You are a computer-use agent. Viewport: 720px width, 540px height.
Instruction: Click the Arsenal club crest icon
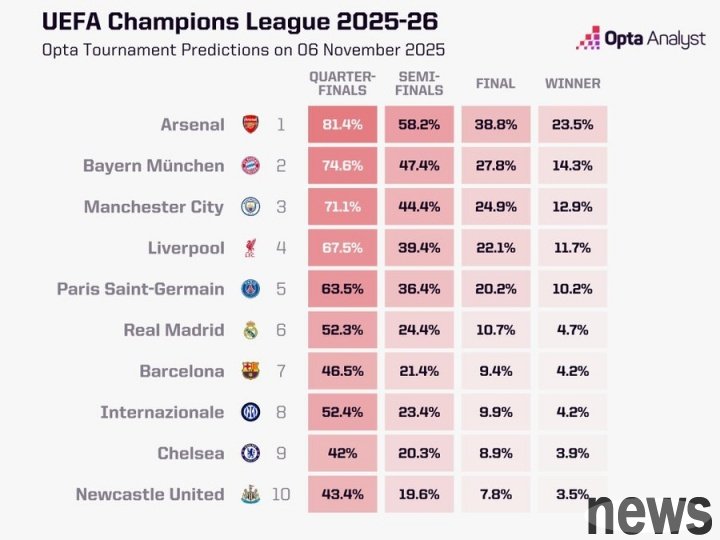pyautogui.click(x=250, y=125)
